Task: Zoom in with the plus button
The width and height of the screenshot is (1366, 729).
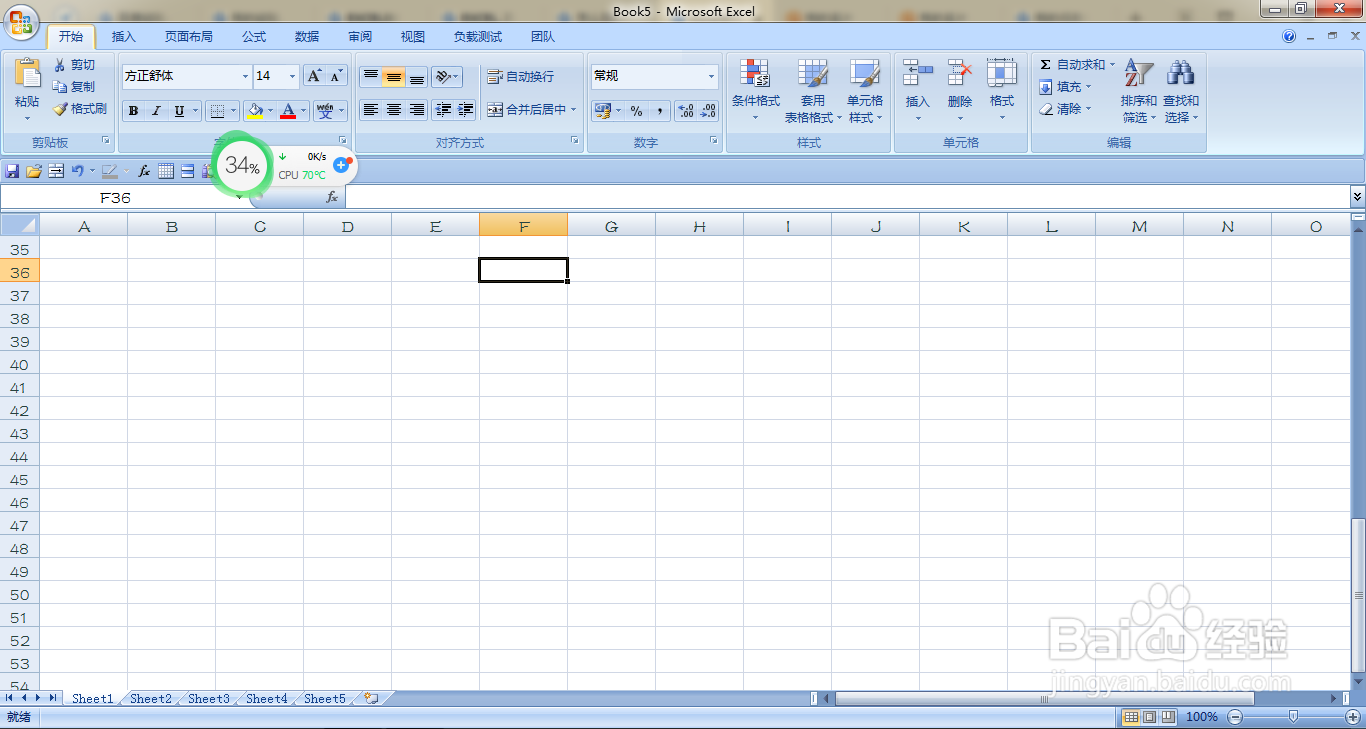Action: coord(1353,717)
